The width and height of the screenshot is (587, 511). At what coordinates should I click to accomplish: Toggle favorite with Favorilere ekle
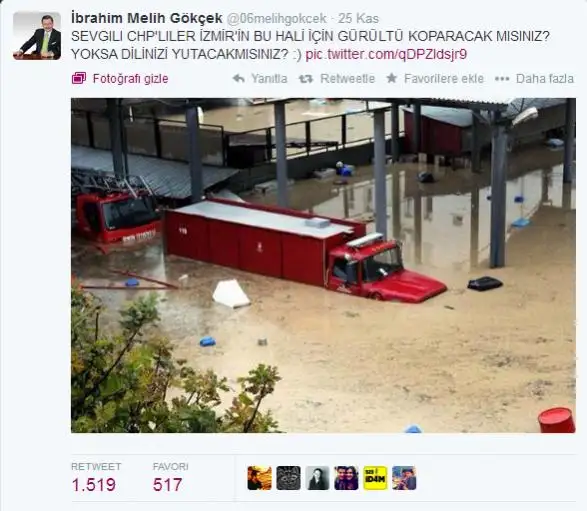coord(444,79)
